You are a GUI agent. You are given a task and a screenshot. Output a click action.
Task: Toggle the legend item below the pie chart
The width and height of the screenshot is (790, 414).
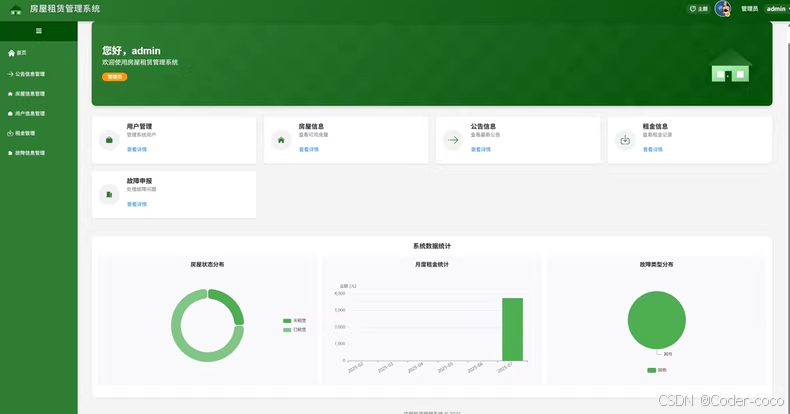coord(656,370)
